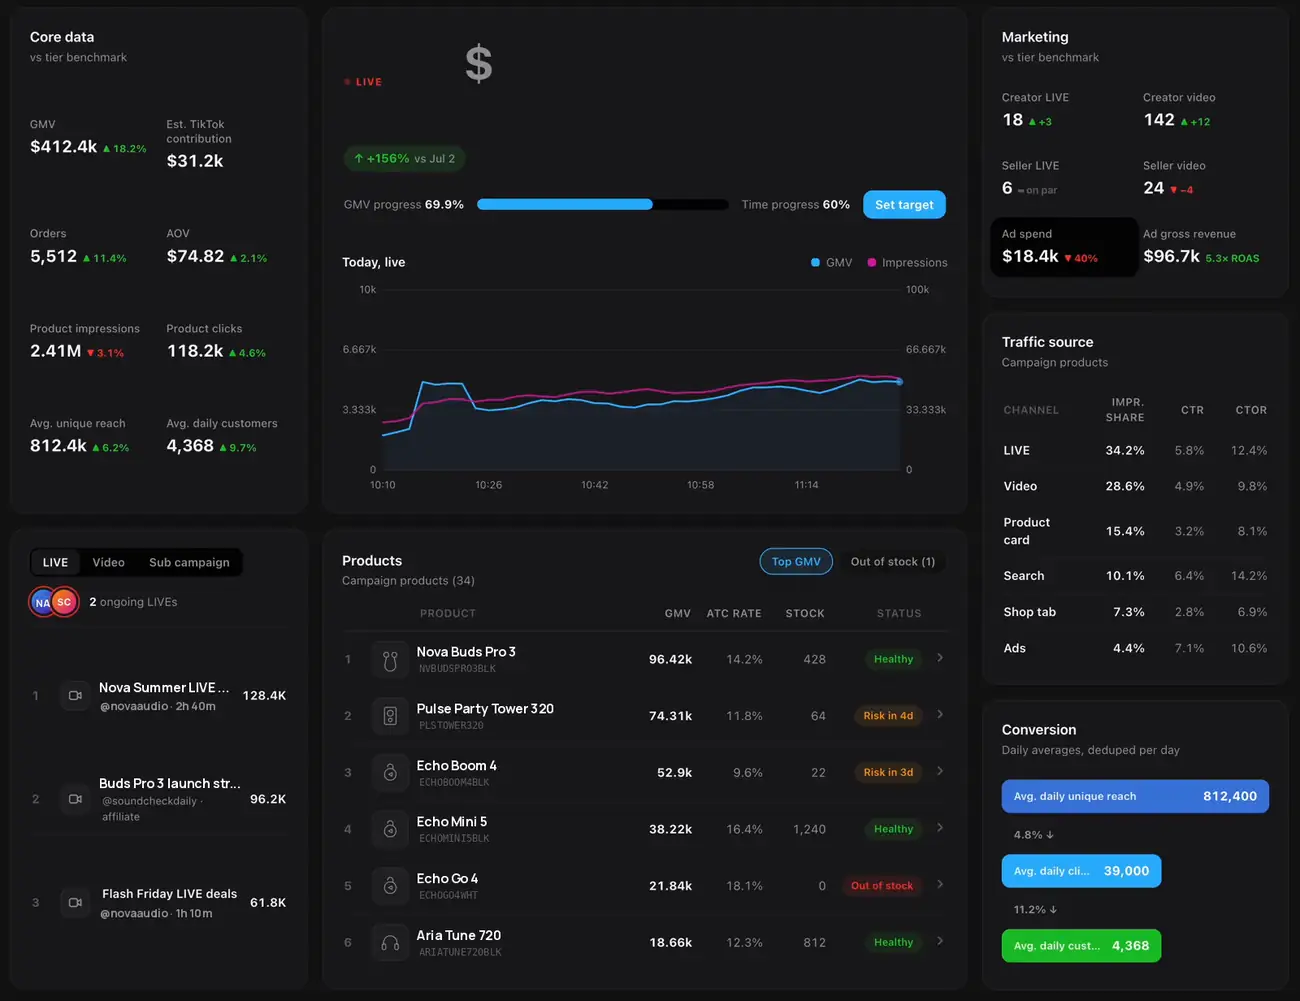Image resolution: width=1300 pixels, height=1001 pixels.
Task: Click the headphones icon for Aria Tune 720
Action: pyautogui.click(x=390, y=942)
